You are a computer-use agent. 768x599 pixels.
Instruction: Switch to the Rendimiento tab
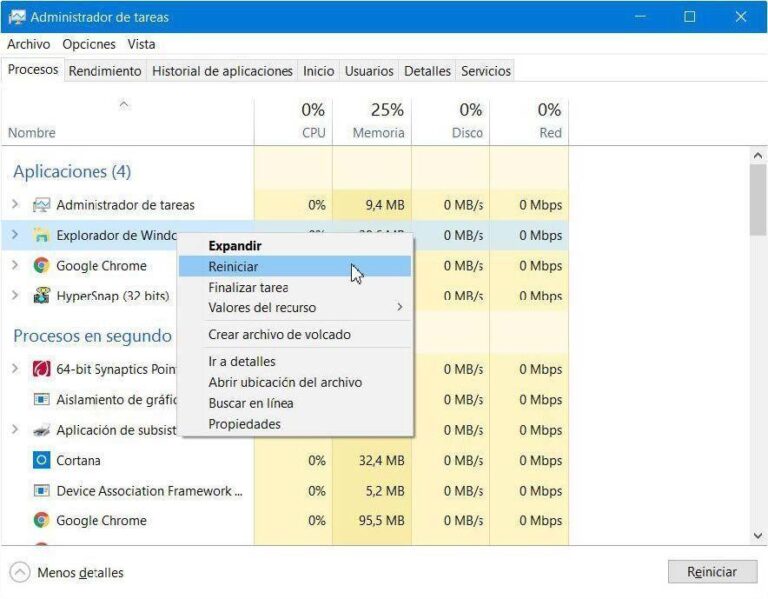105,71
